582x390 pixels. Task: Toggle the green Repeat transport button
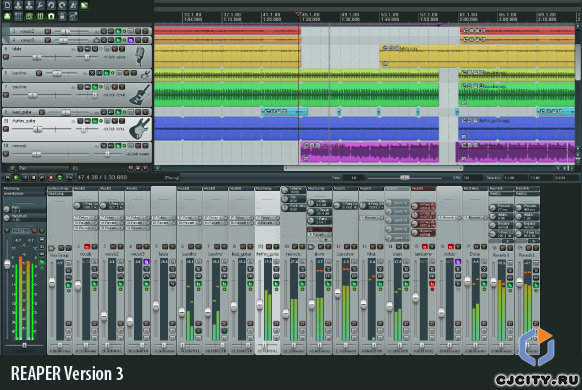(x=60, y=178)
